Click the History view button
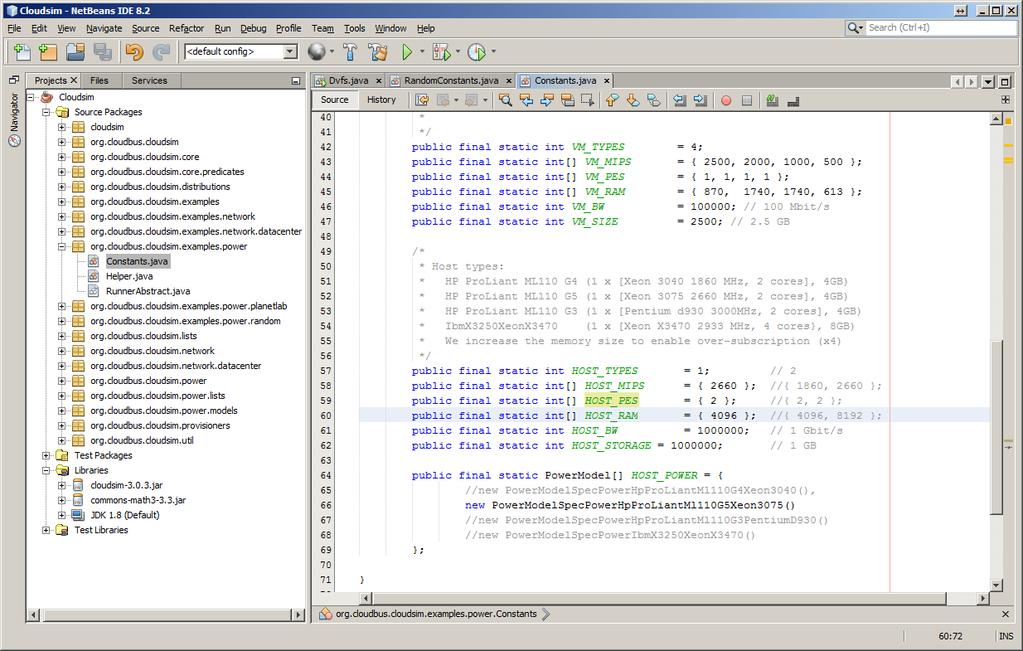 [382, 100]
